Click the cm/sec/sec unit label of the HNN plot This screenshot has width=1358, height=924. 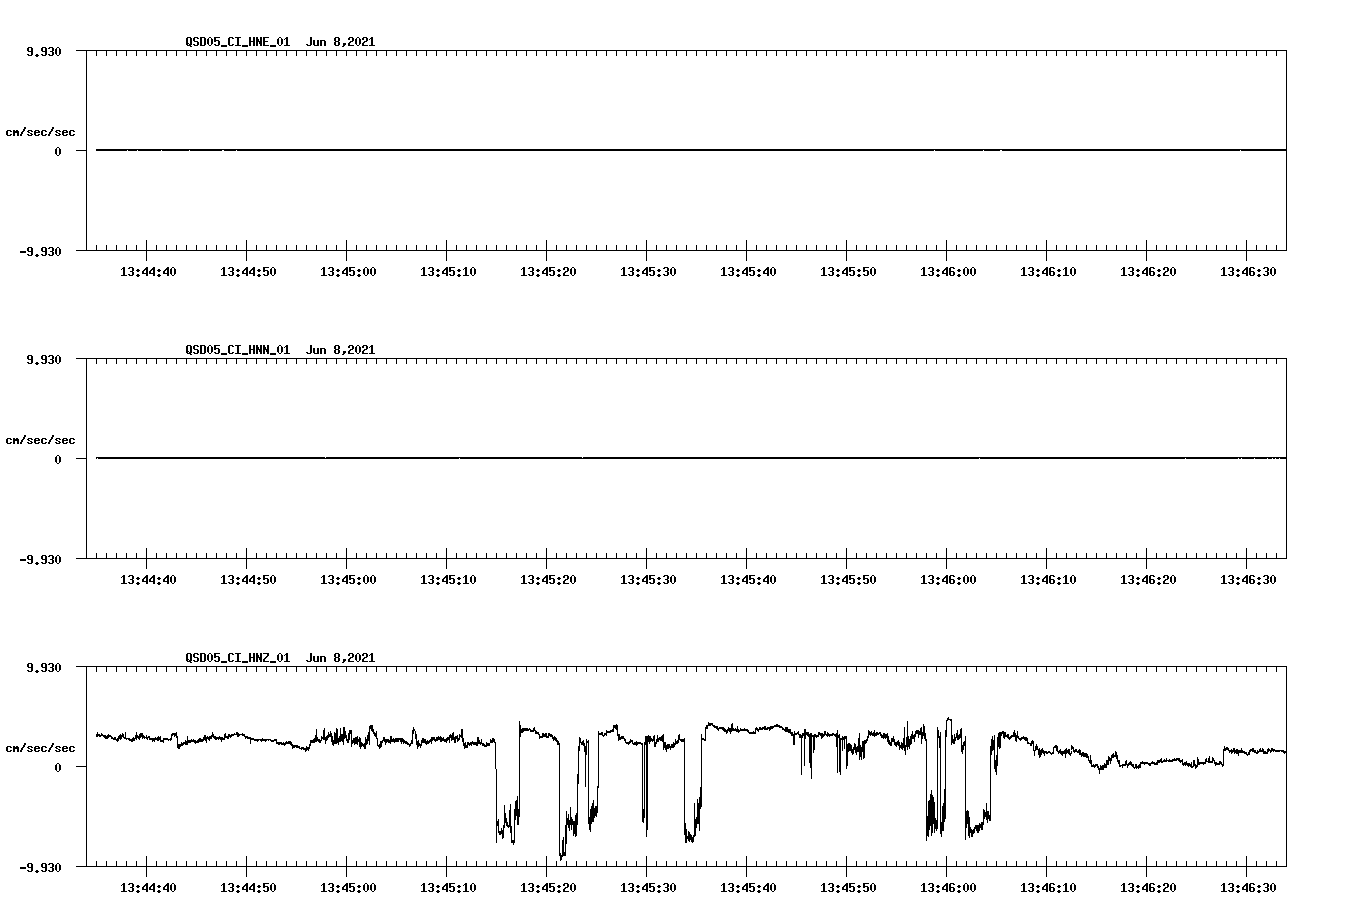[x=40, y=440]
